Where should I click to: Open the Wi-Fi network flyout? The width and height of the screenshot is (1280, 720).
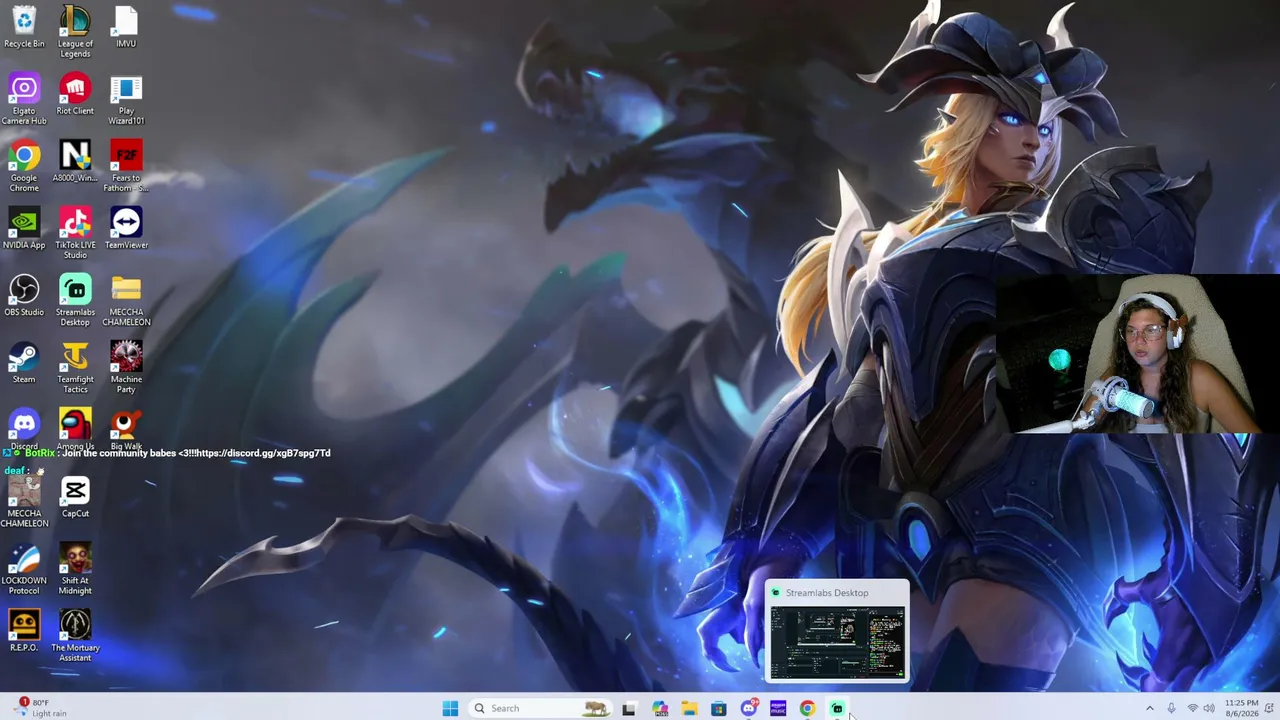point(1192,708)
